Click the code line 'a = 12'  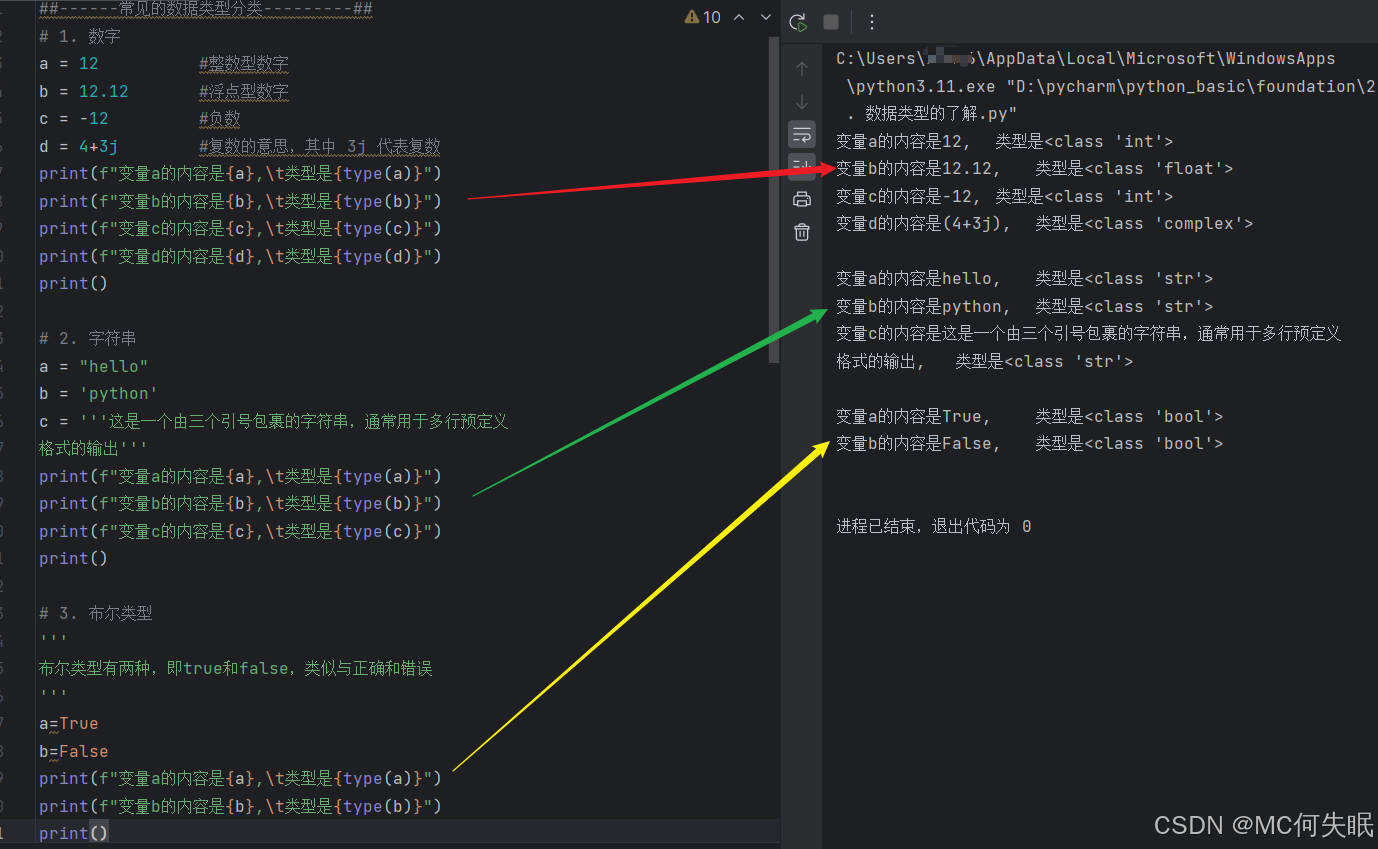pyautogui.click(x=69, y=64)
